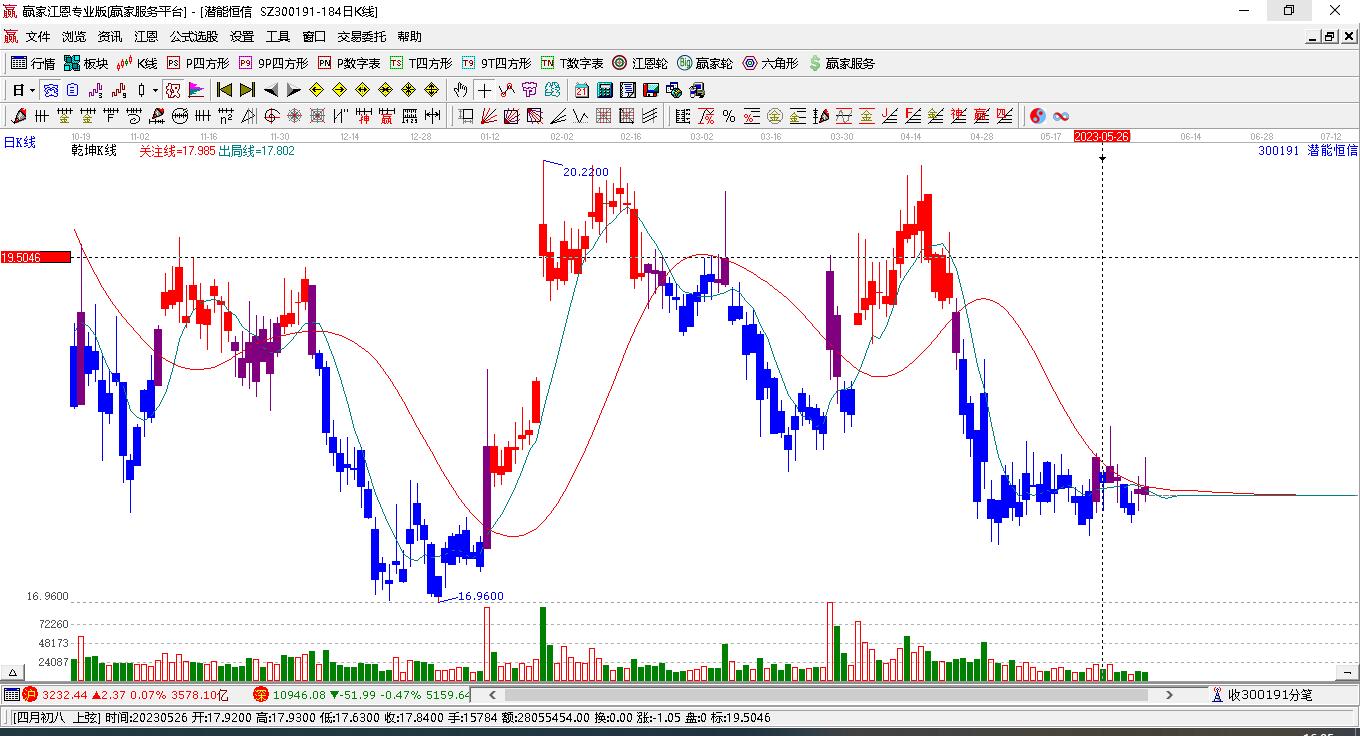Click the horizontal scrollbar left arrow
1360x736 pixels.
click(492, 694)
